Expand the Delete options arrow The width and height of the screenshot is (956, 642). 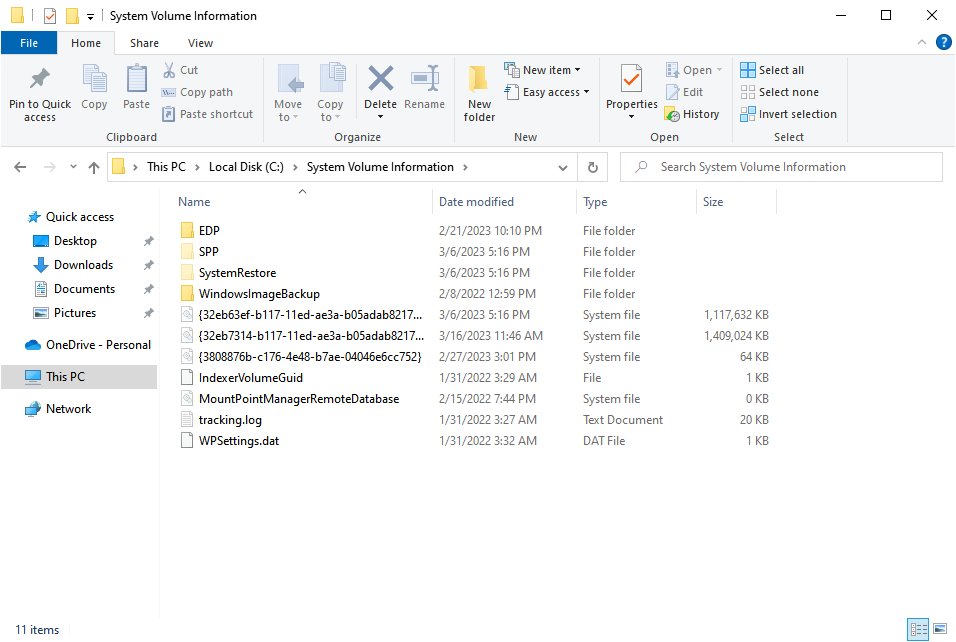380,116
